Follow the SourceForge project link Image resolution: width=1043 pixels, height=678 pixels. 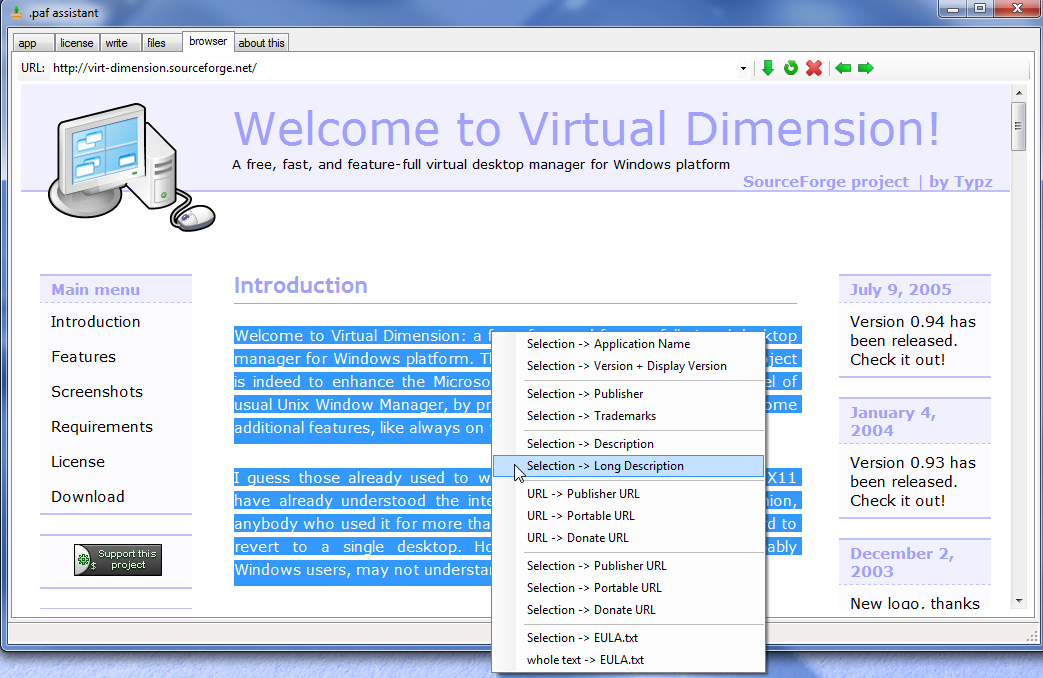pyautogui.click(x=825, y=182)
